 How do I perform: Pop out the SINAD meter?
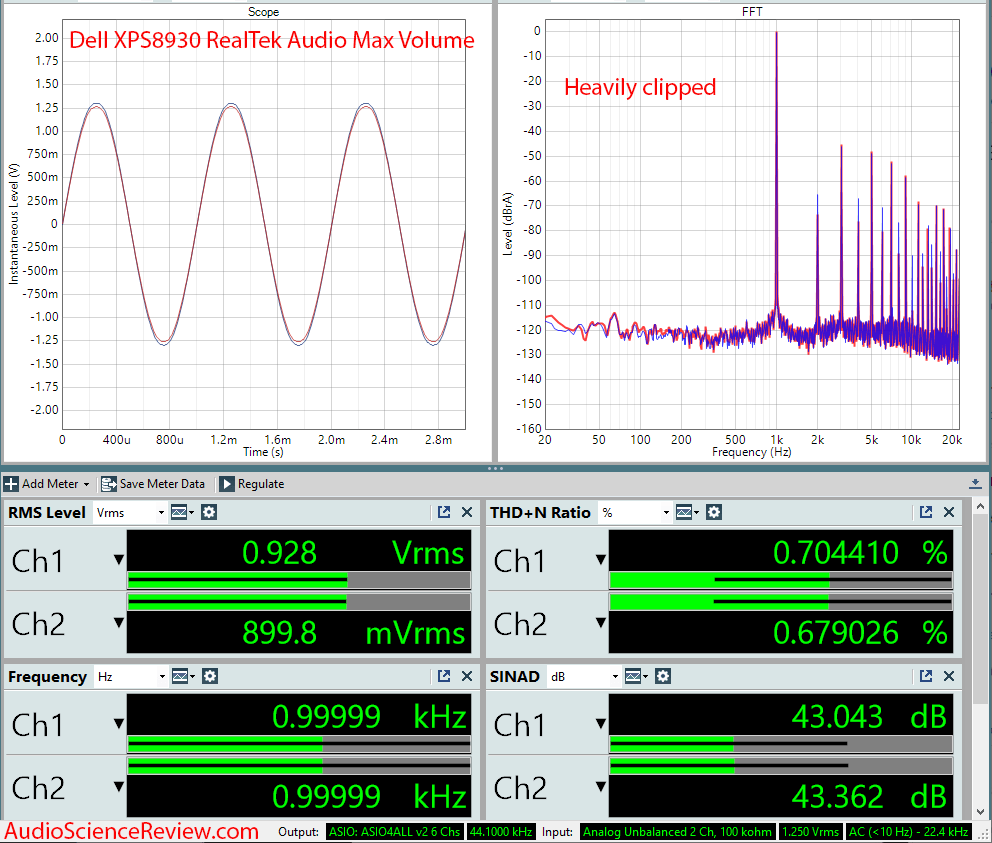tap(926, 676)
